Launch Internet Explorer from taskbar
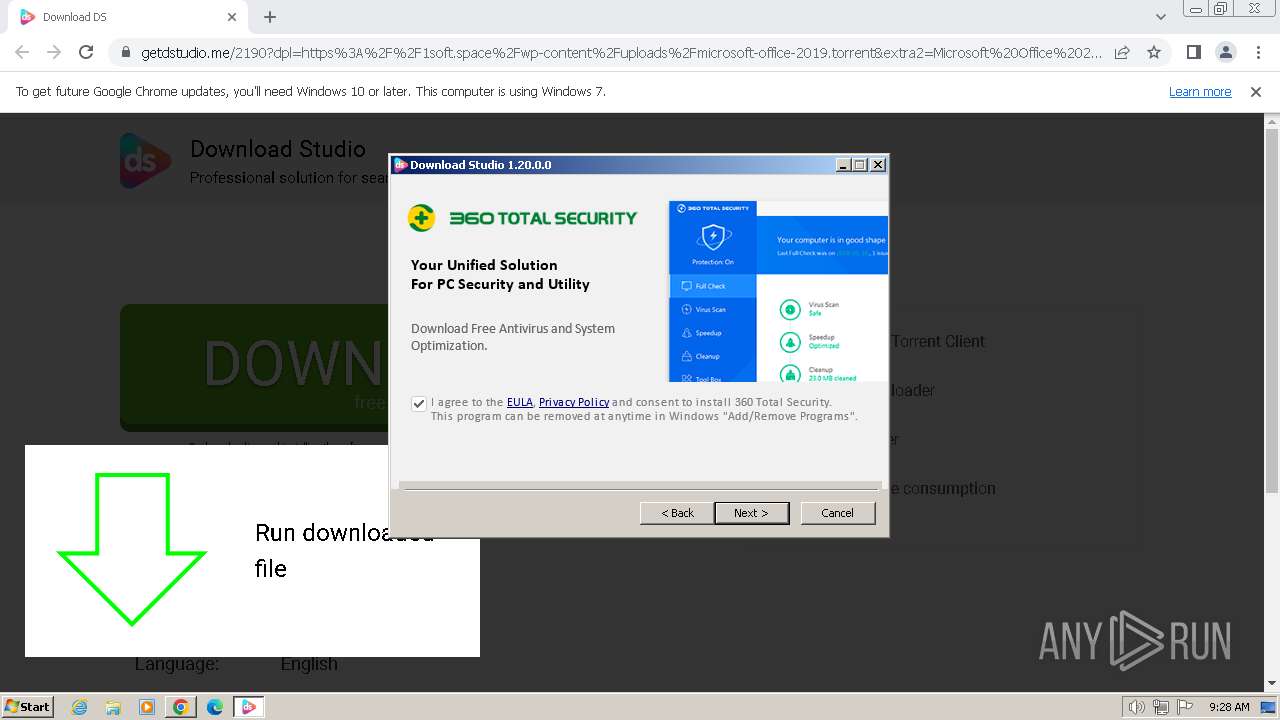The height and width of the screenshot is (720, 1280). 80,707
